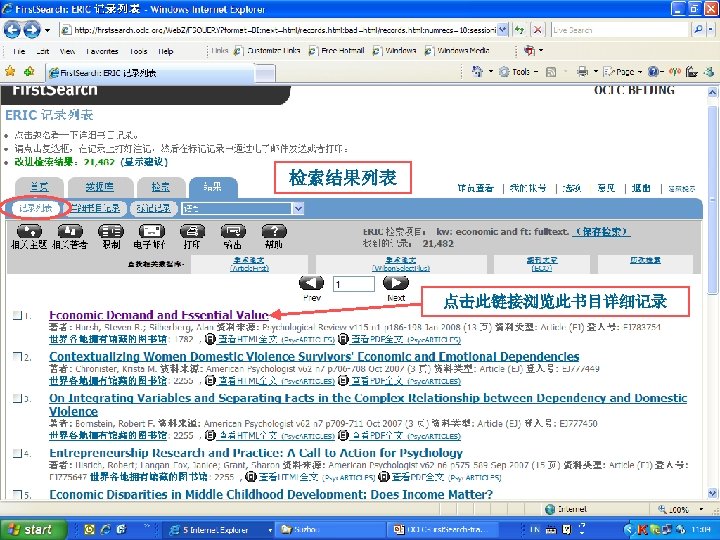Open the Free Hotmail links bar item
720x540 pixels.
click(x=338, y=51)
